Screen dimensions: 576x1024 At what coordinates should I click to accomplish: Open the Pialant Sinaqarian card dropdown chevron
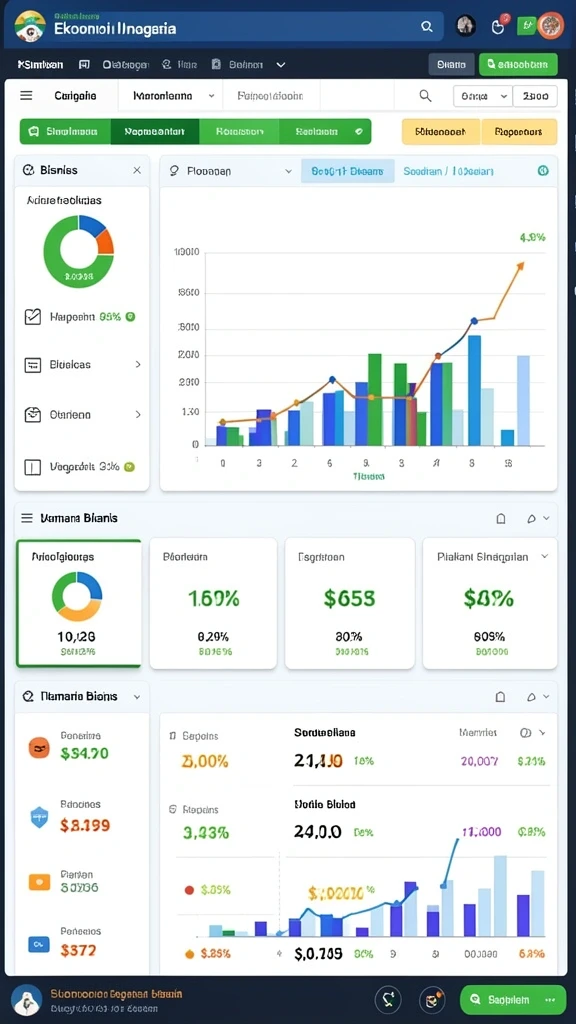(x=543, y=557)
